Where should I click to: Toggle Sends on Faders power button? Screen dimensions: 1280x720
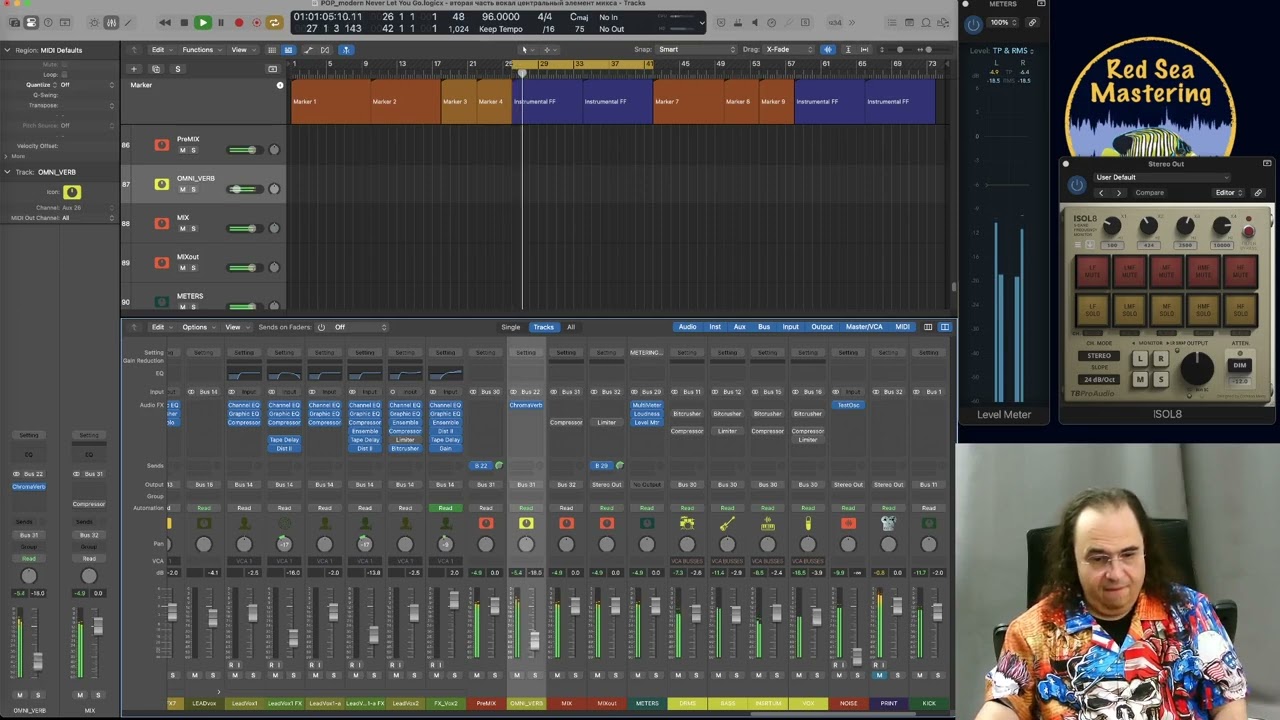(x=321, y=327)
